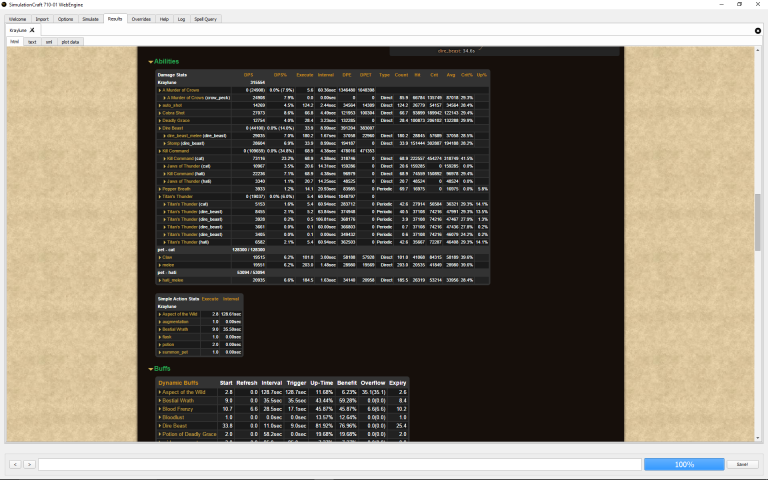Expand the Kill Command ability row
Image resolution: width=768 pixels, height=480 pixels.
[x=177, y=151]
